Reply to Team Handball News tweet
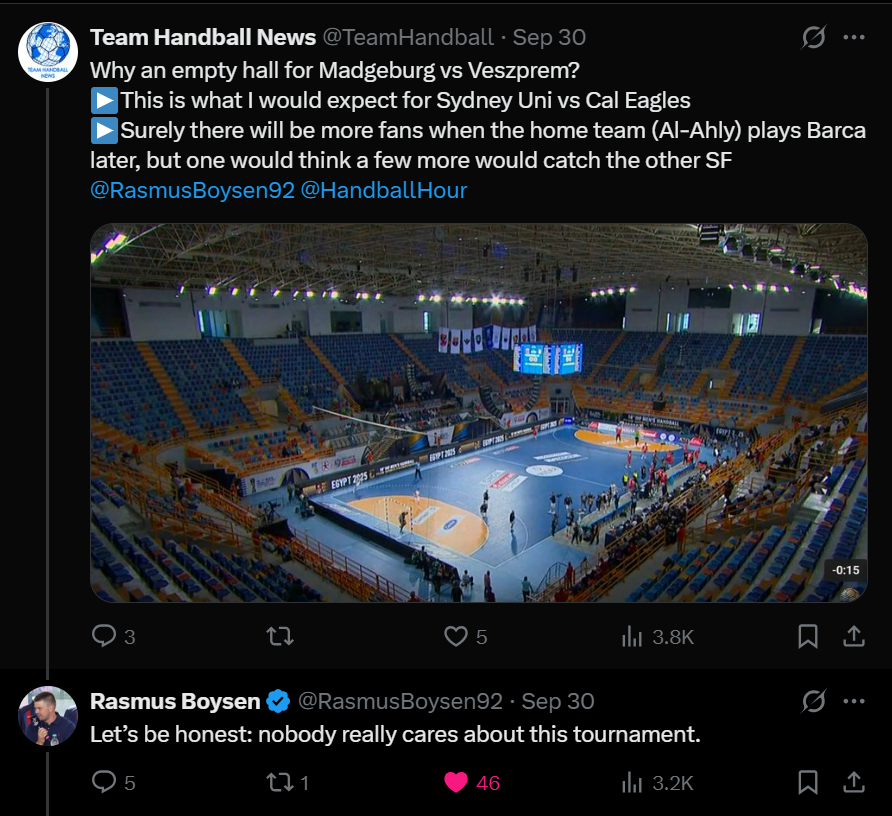892x816 pixels. [x=104, y=636]
